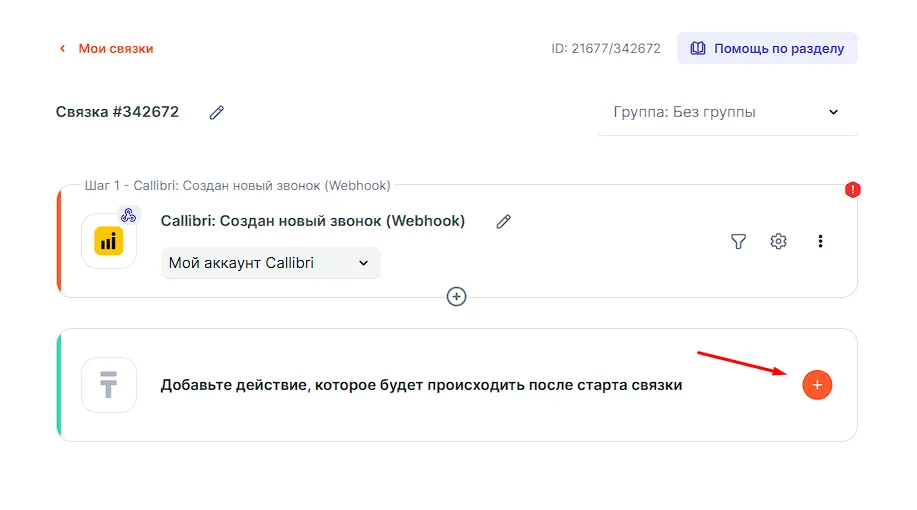Open Помощь по разделу help button
Viewport: 917px width, 510px height.
pos(767,48)
